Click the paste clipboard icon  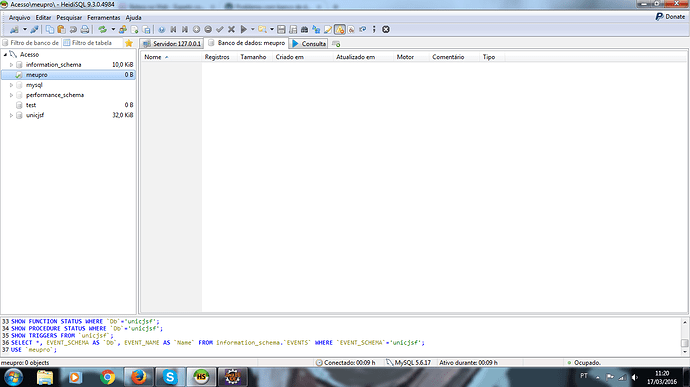click(61, 29)
